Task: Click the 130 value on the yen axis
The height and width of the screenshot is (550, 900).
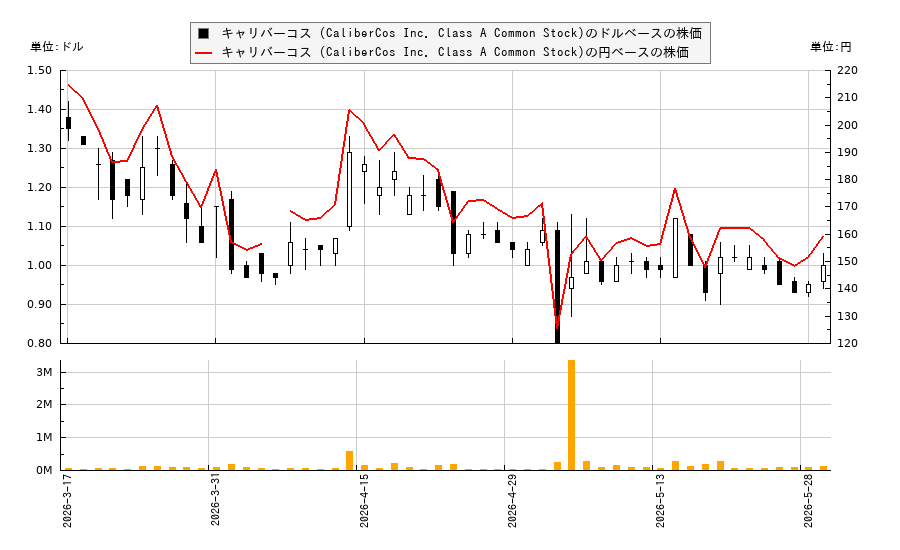Action: (848, 316)
